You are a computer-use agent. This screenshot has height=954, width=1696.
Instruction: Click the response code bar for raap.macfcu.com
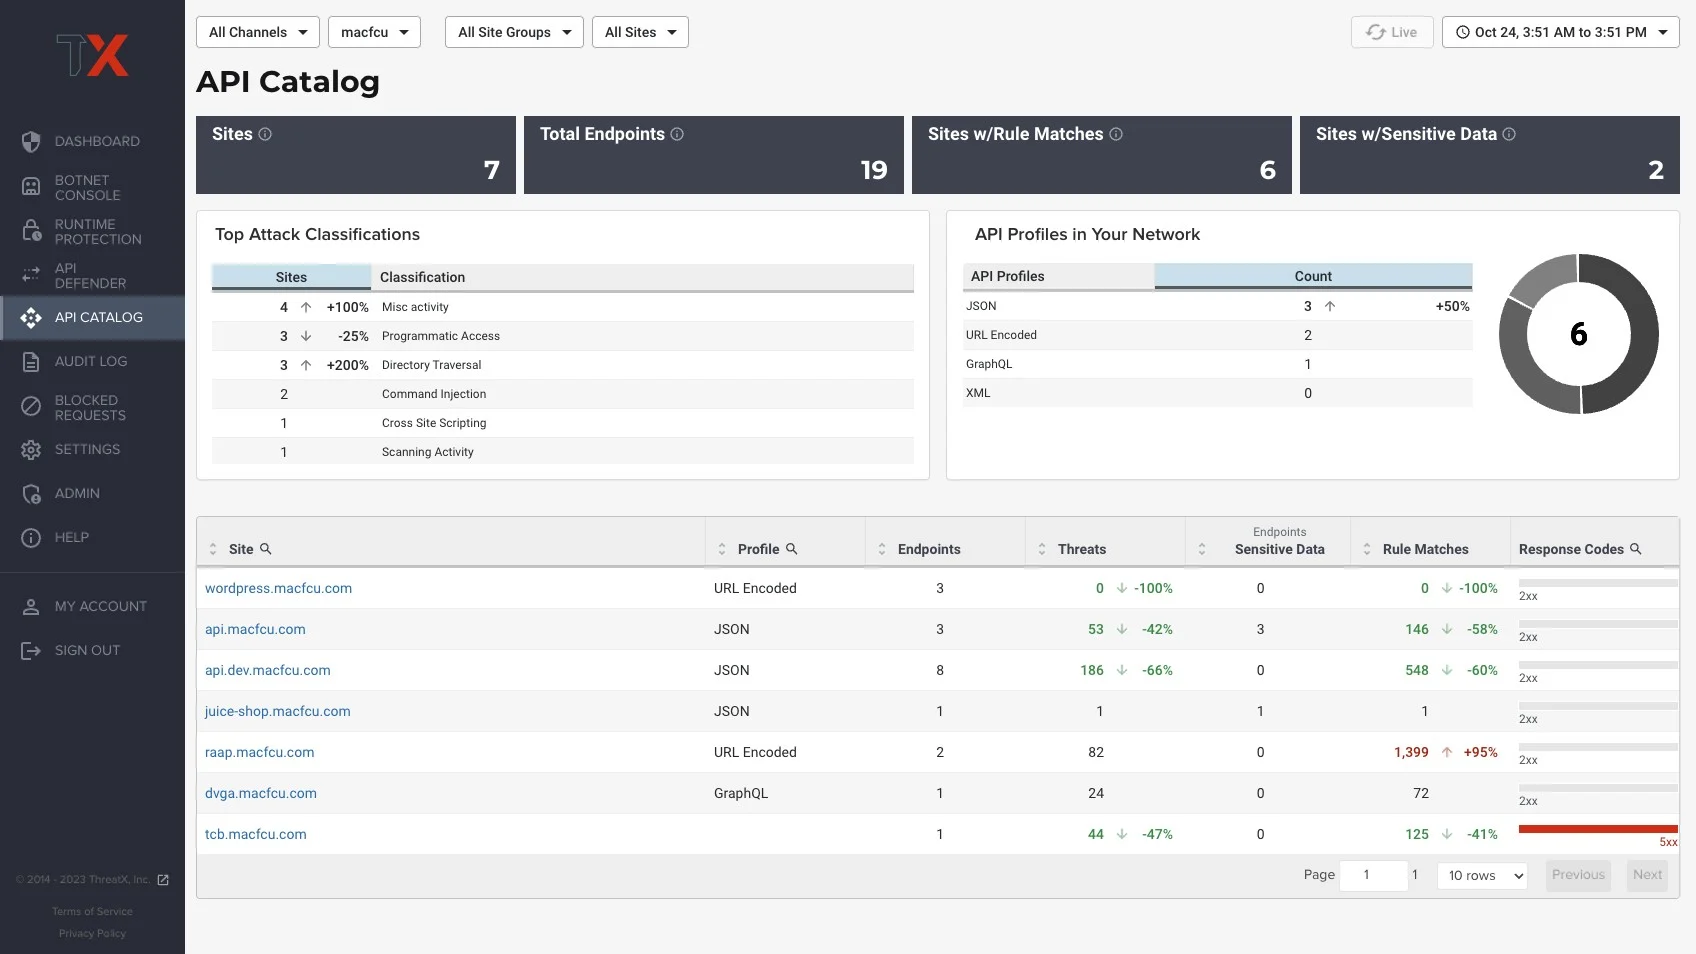1598,747
